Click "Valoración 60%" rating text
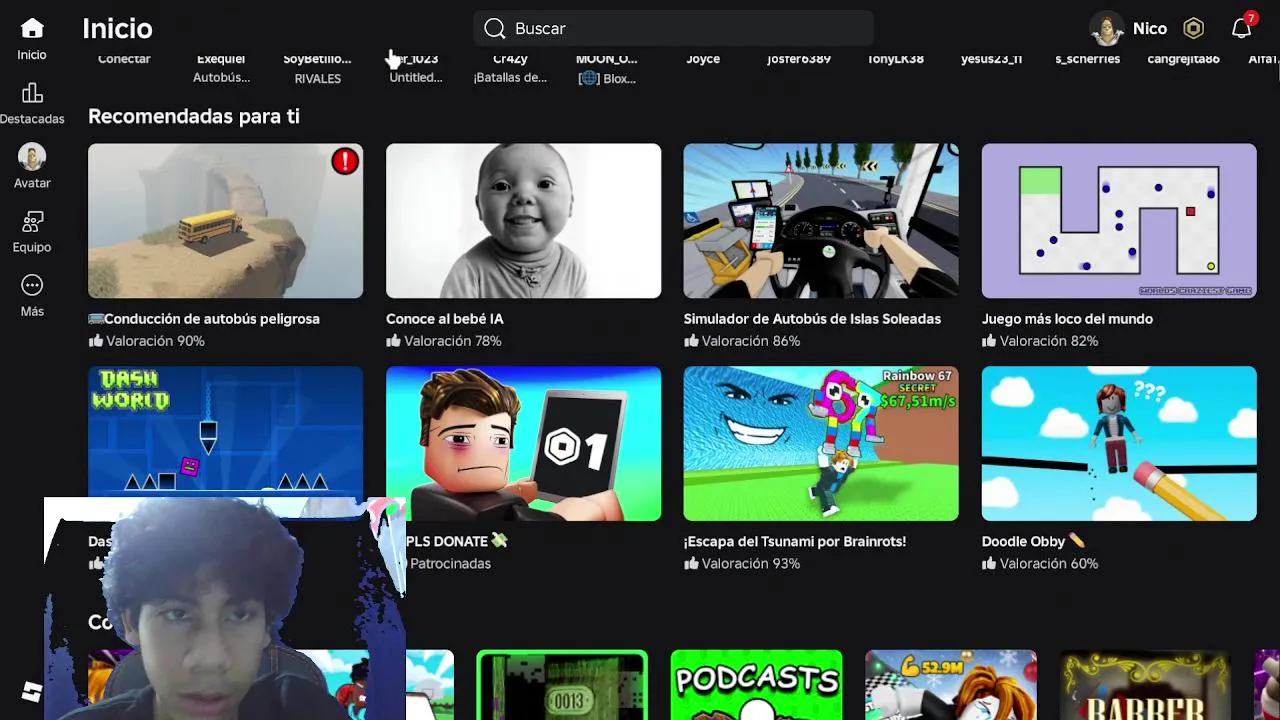Viewport: 1280px width, 720px height. coord(1049,564)
